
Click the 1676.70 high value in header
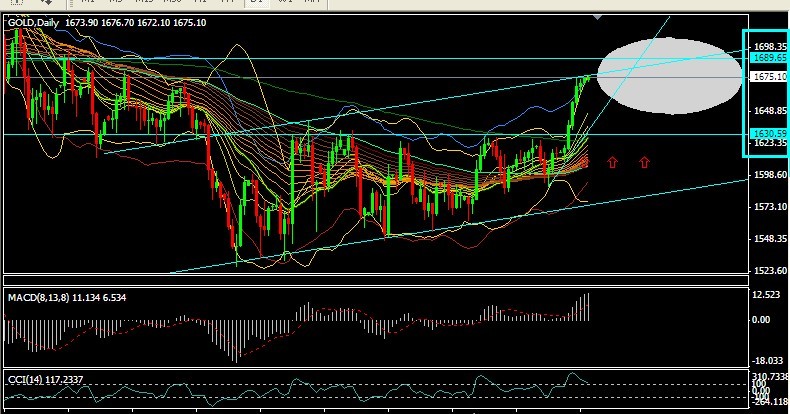(118, 23)
